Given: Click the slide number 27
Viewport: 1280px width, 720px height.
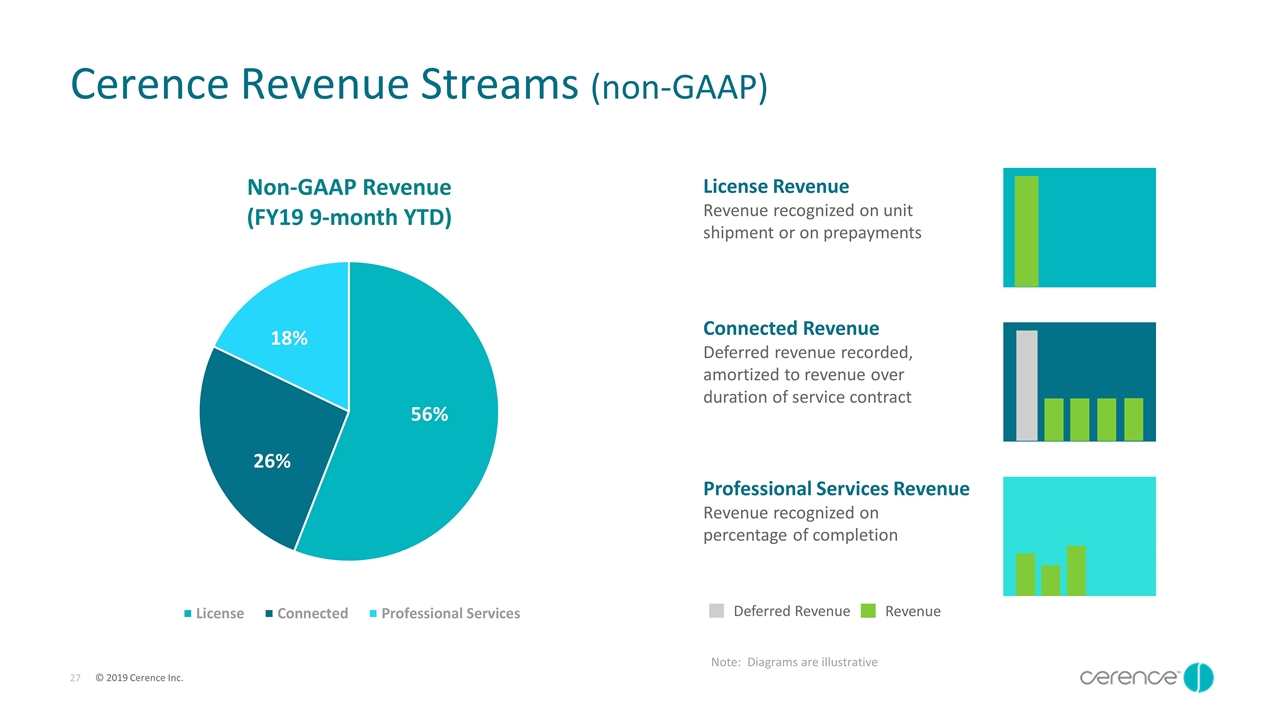Looking at the screenshot, I should [x=75, y=679].
